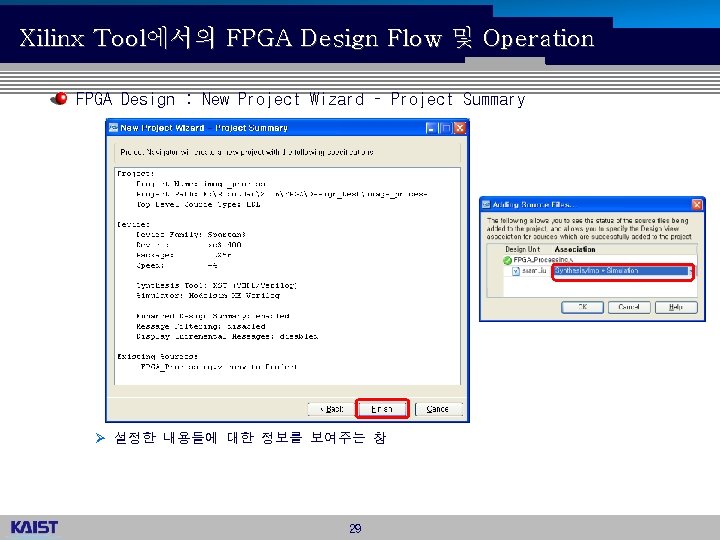Click the Design Unit column header
Image resolution: width=720 pixels, height=540 pixels.
click(522, 249)
